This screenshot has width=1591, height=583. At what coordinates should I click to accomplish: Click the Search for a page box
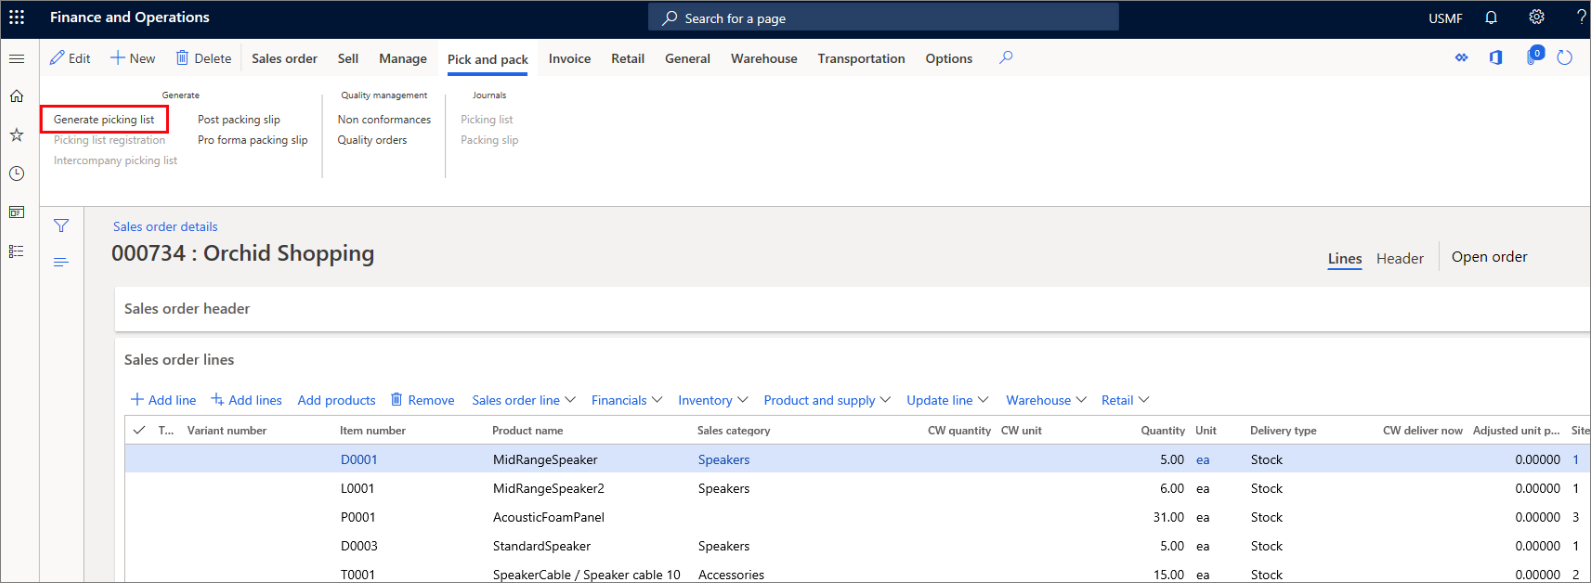(x=884, y=18)
